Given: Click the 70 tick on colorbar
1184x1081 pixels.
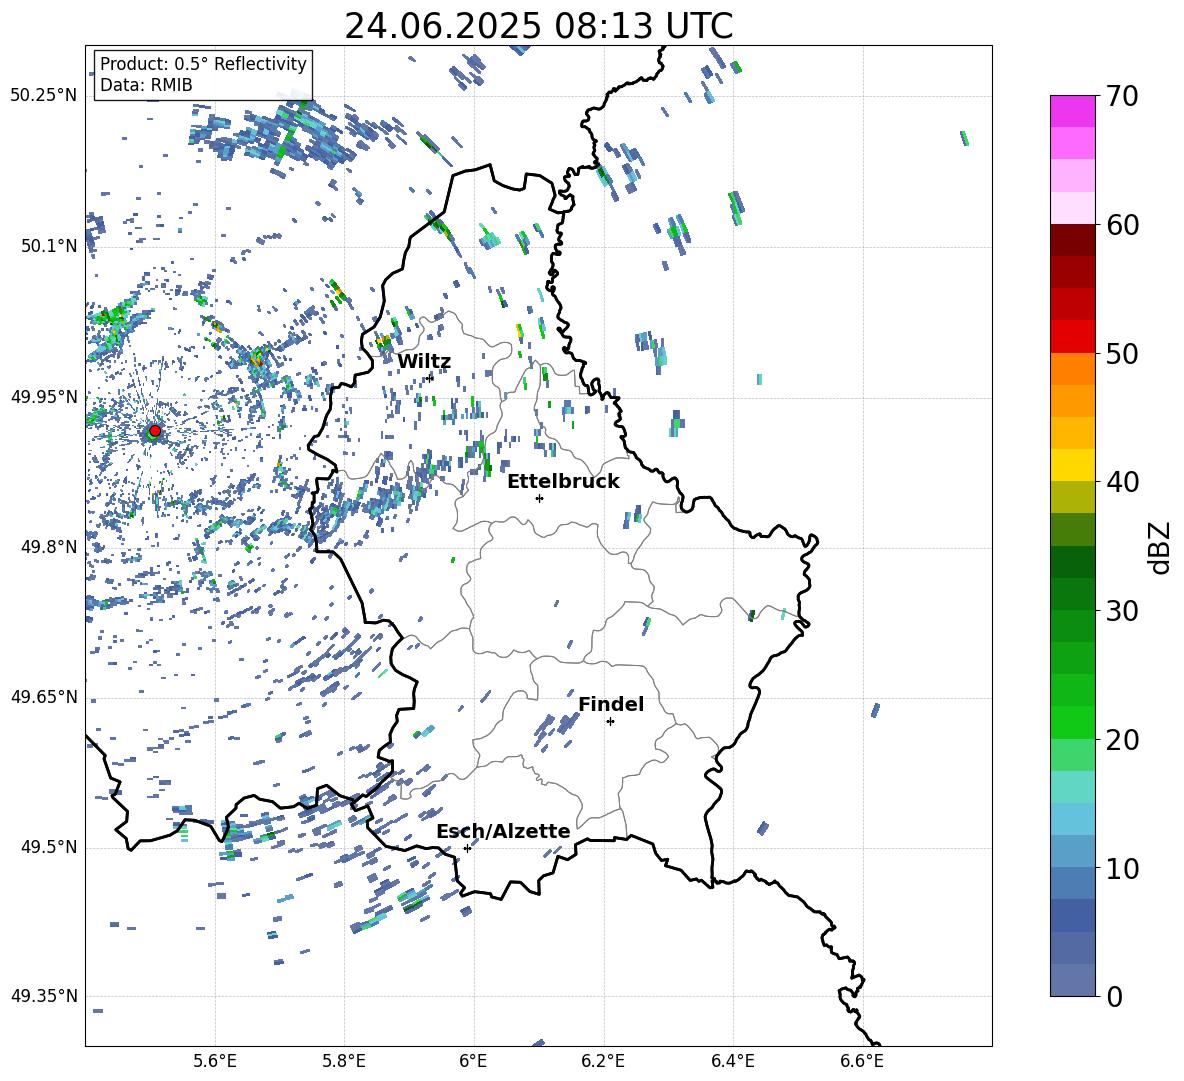Looking at the screenshot, I should (1122, 96).
